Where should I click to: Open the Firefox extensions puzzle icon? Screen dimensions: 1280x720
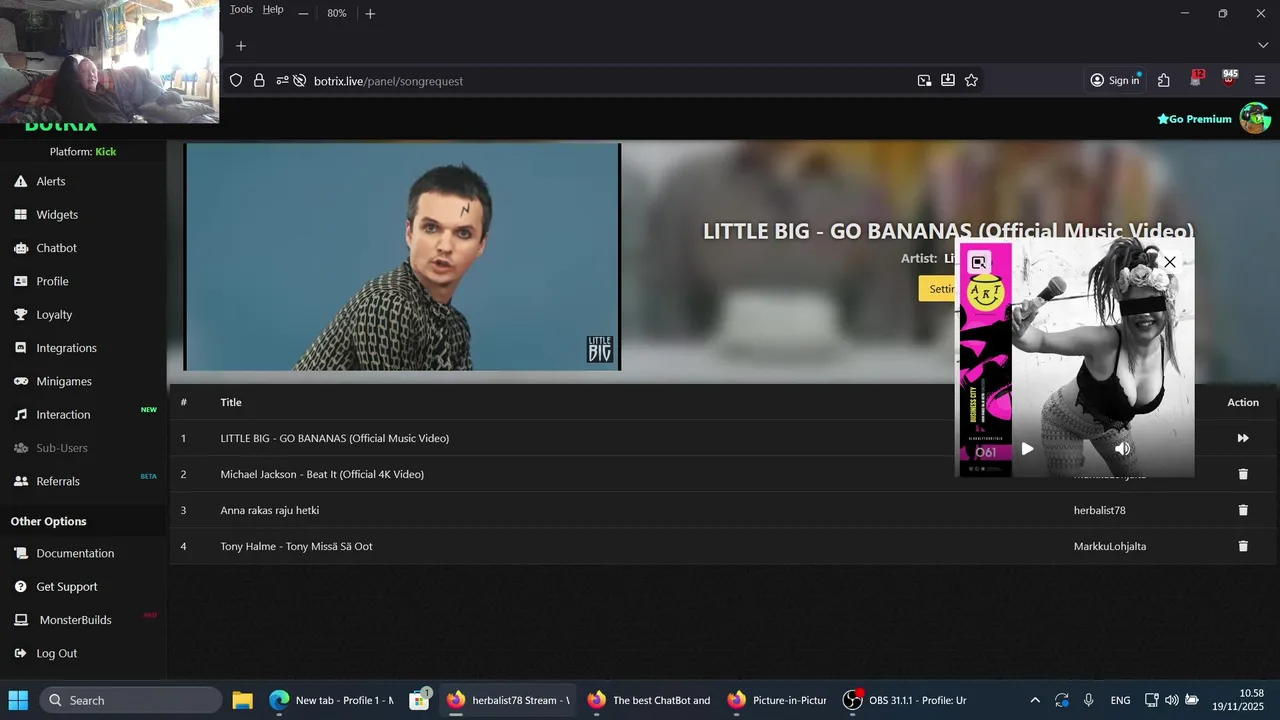point(1164,81)
